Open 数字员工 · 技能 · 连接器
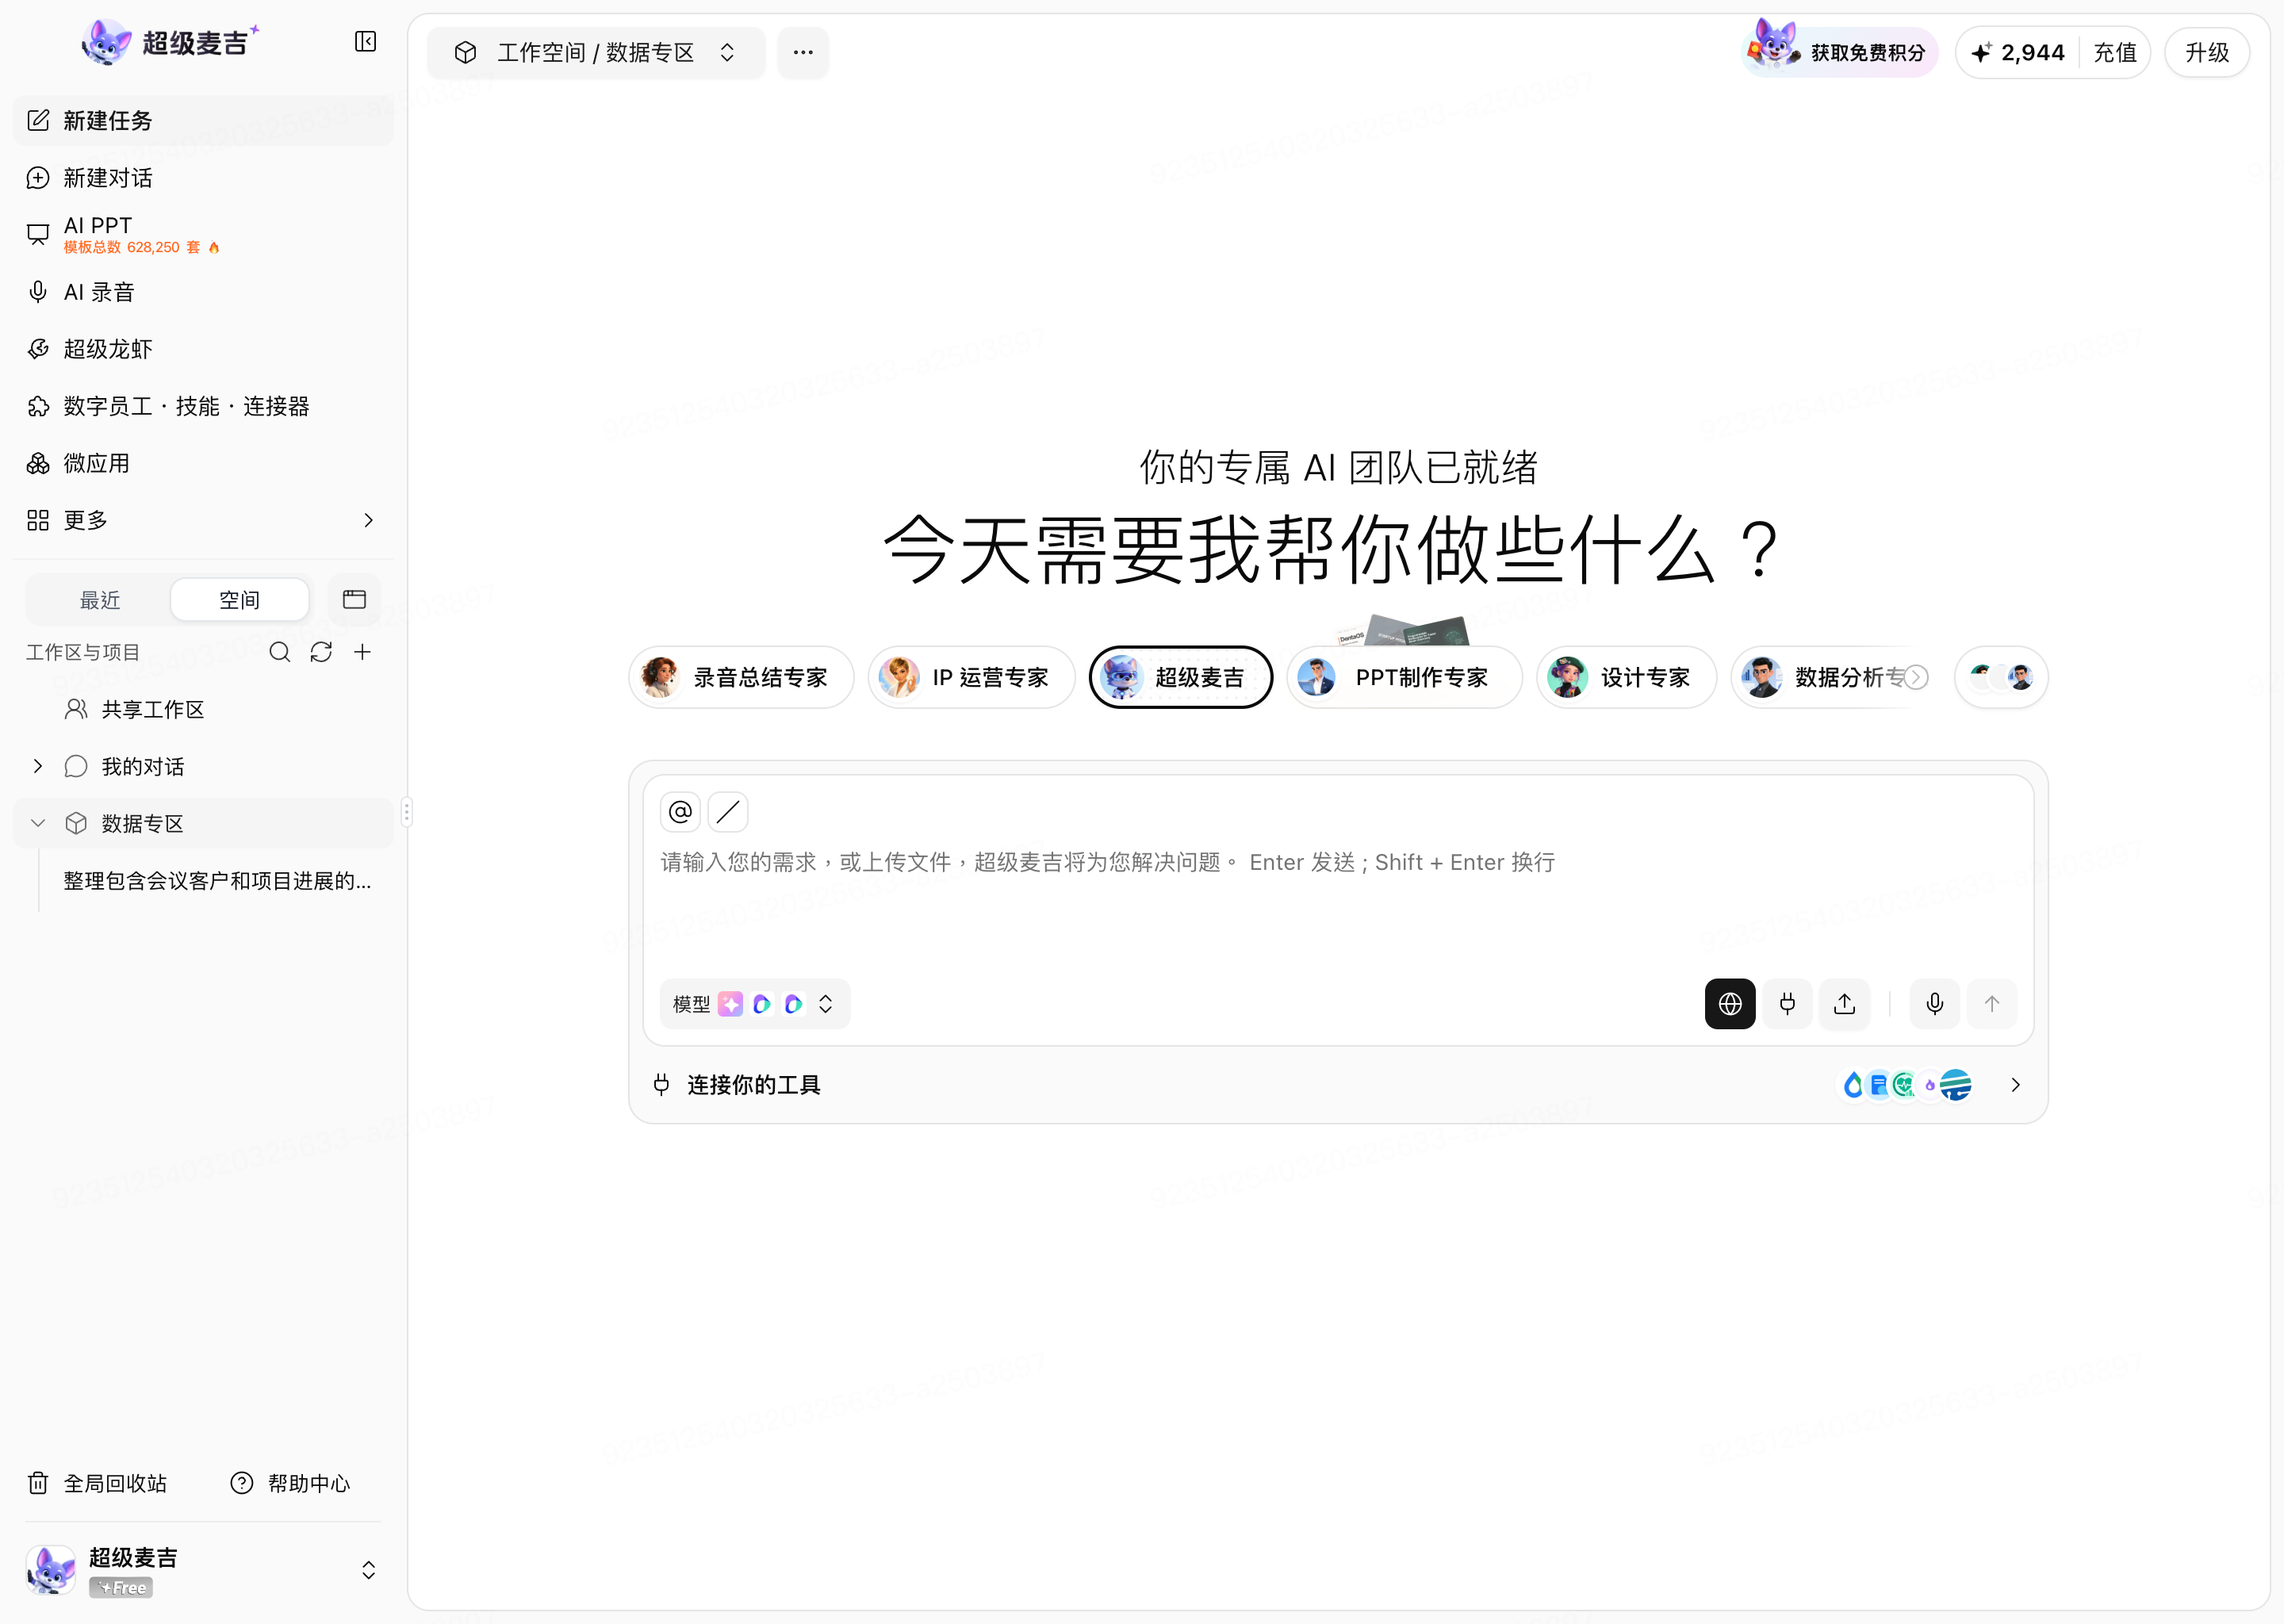This screenshot has height=1624, width=2284. point(203,406)
